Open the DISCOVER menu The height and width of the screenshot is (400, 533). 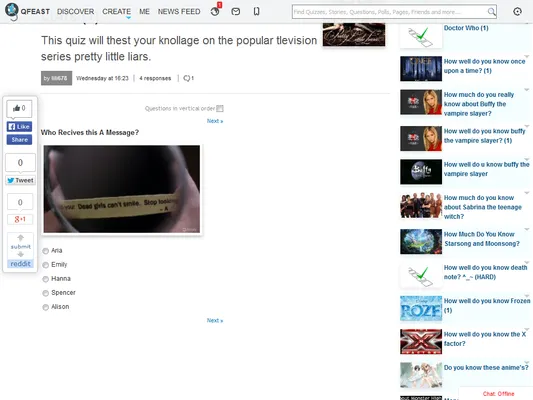pyautogui.click(x=75, y=12)
